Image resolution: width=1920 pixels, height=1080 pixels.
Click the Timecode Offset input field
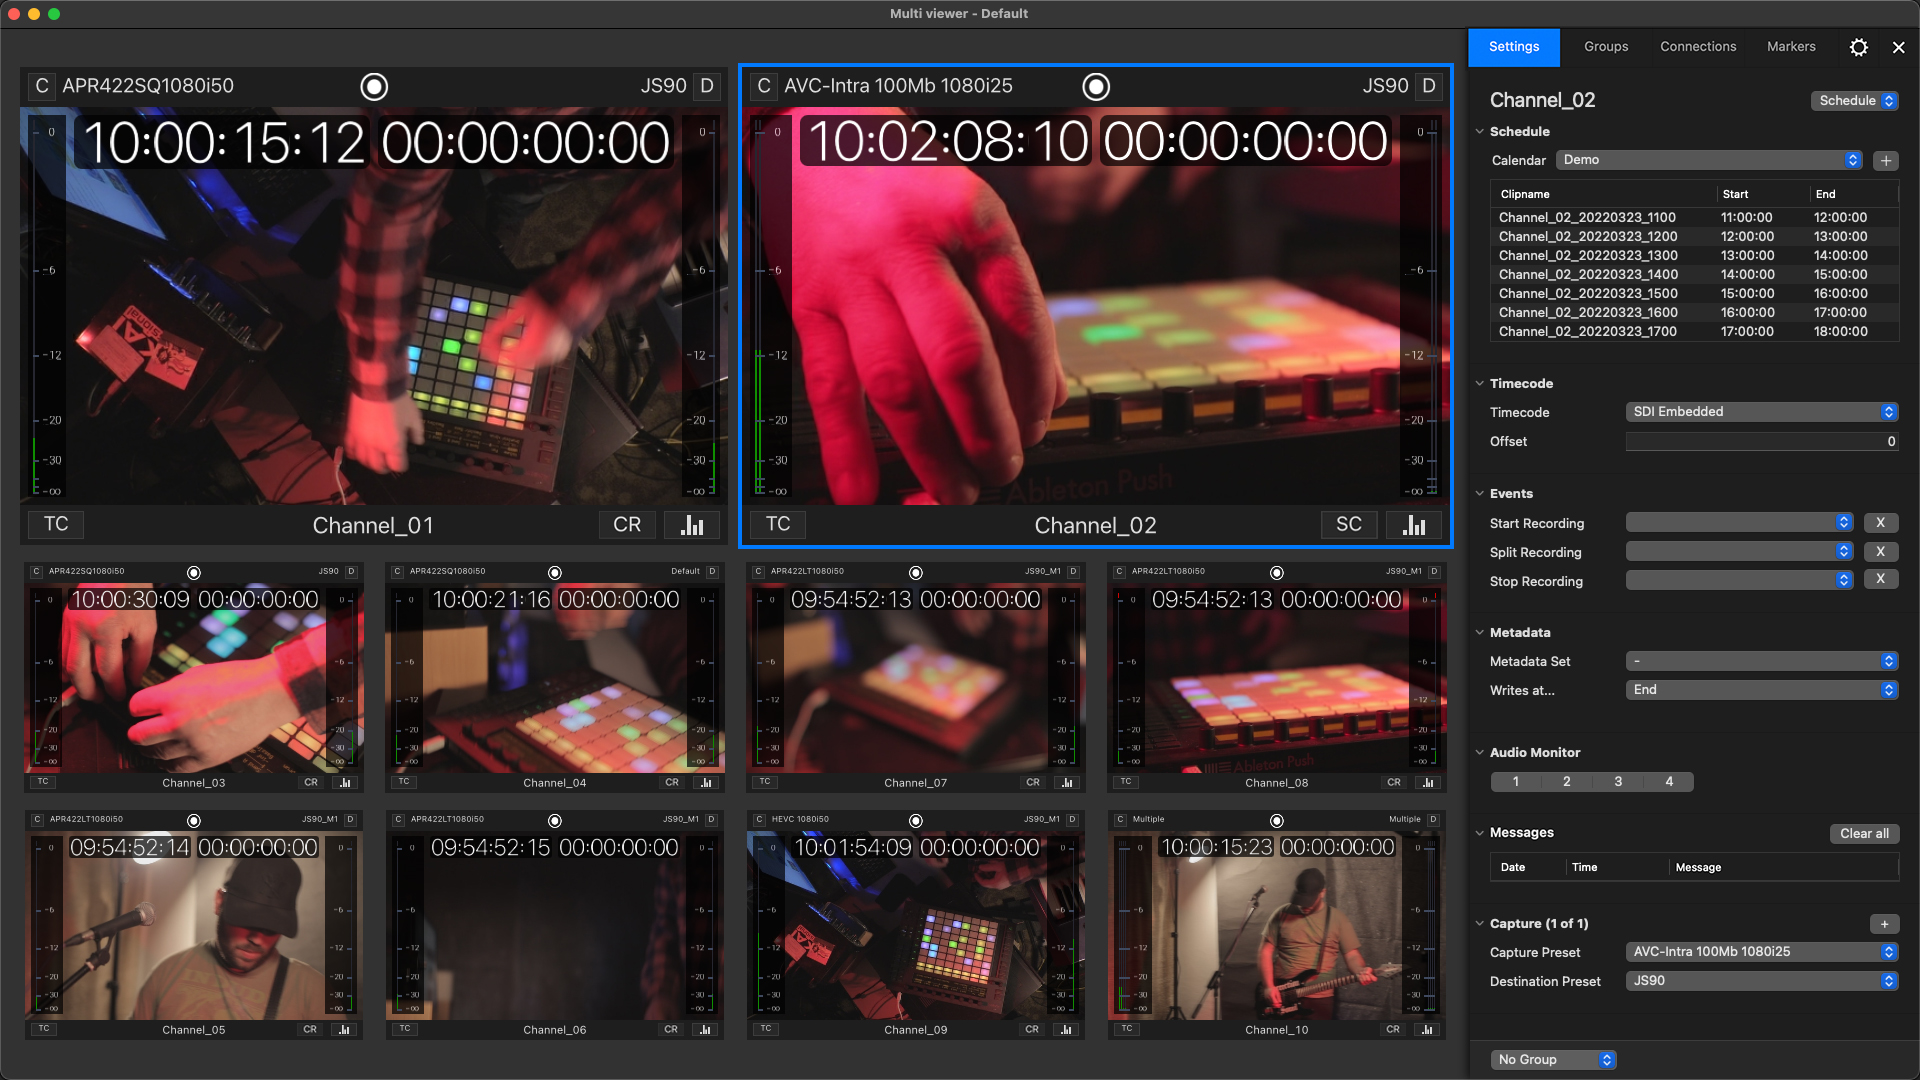coord(1761,441)
